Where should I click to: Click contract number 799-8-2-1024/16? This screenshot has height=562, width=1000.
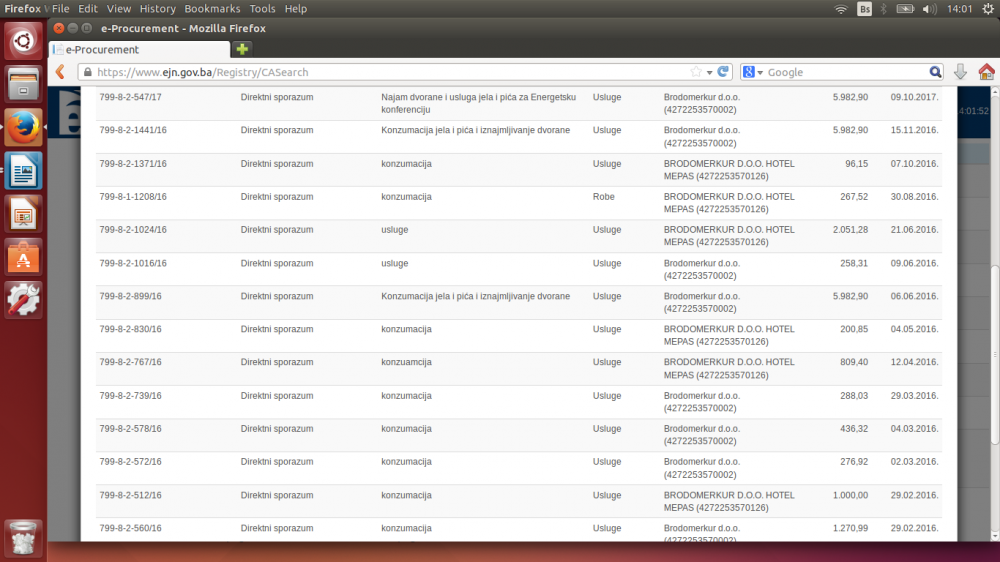pos(133,230)
